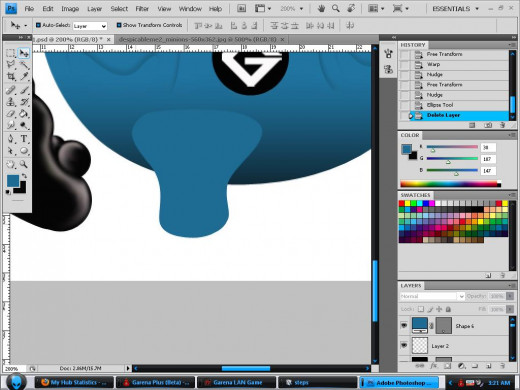520x390 pixels.
Task: Switch to the despicableme2_minions document tab
Action: click(198, 39)
